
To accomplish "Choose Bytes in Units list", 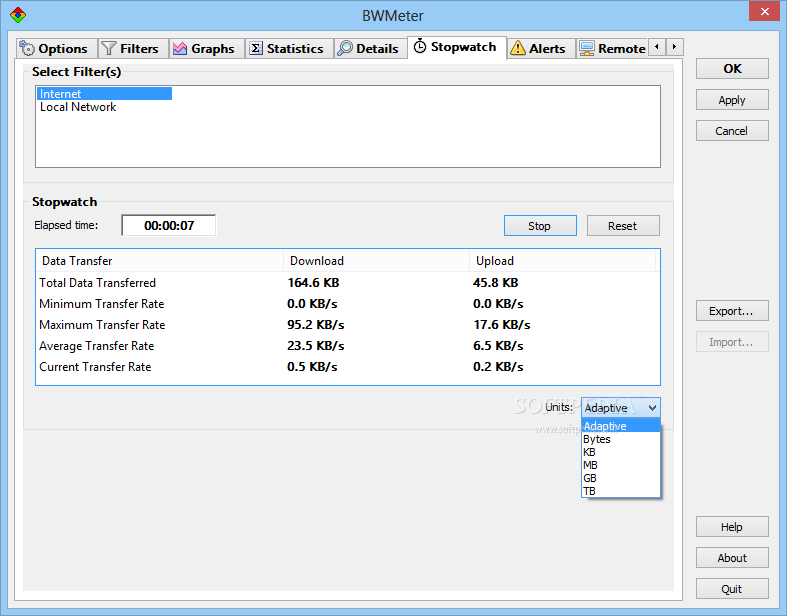I will [x=621, y=439].
